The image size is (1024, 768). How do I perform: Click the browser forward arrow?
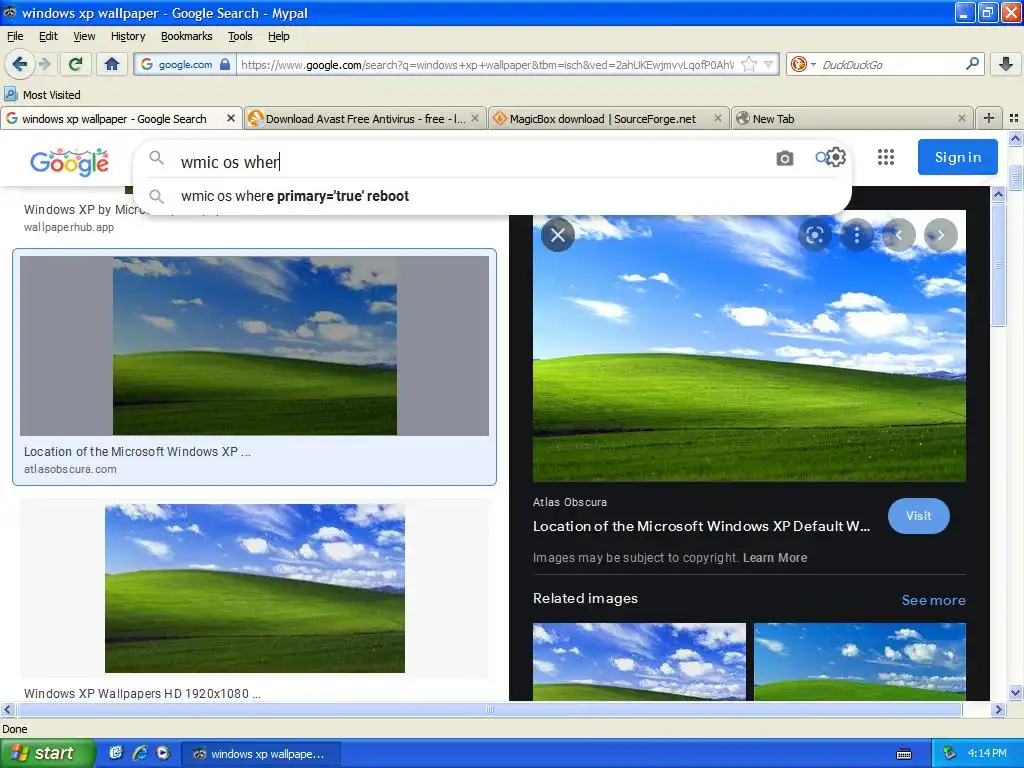44,64
